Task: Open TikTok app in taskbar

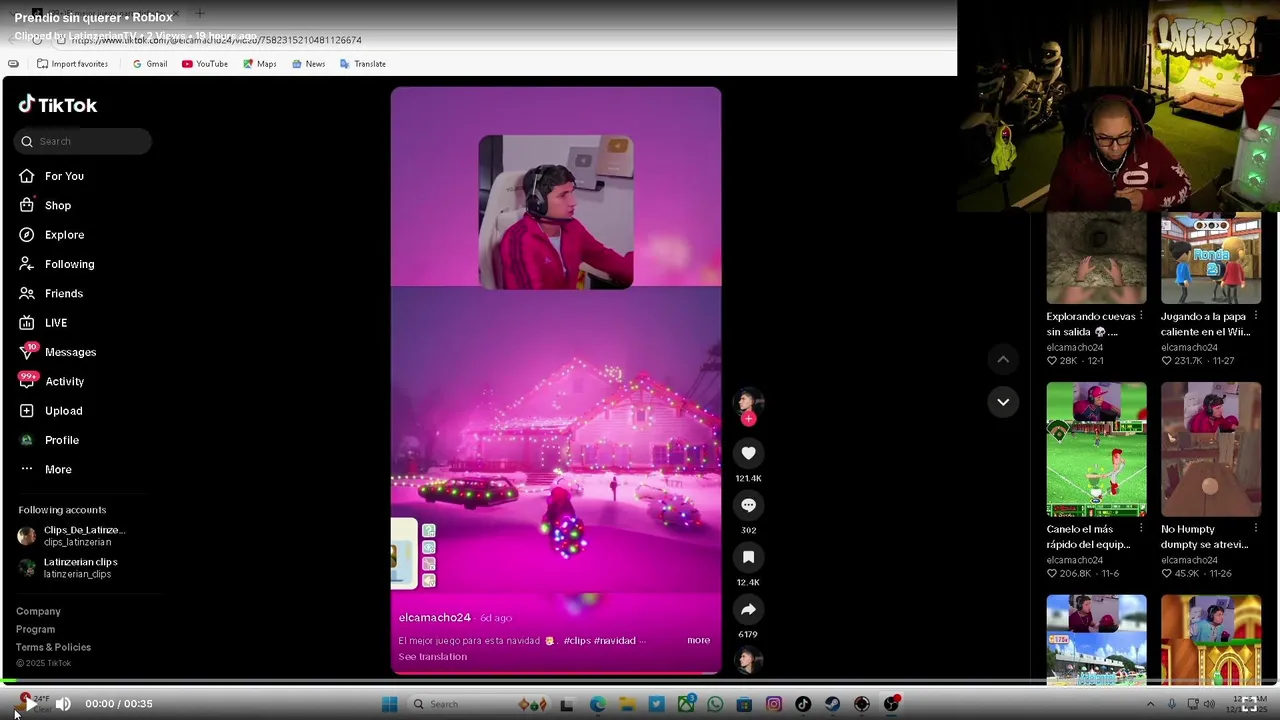Action: 803,704
